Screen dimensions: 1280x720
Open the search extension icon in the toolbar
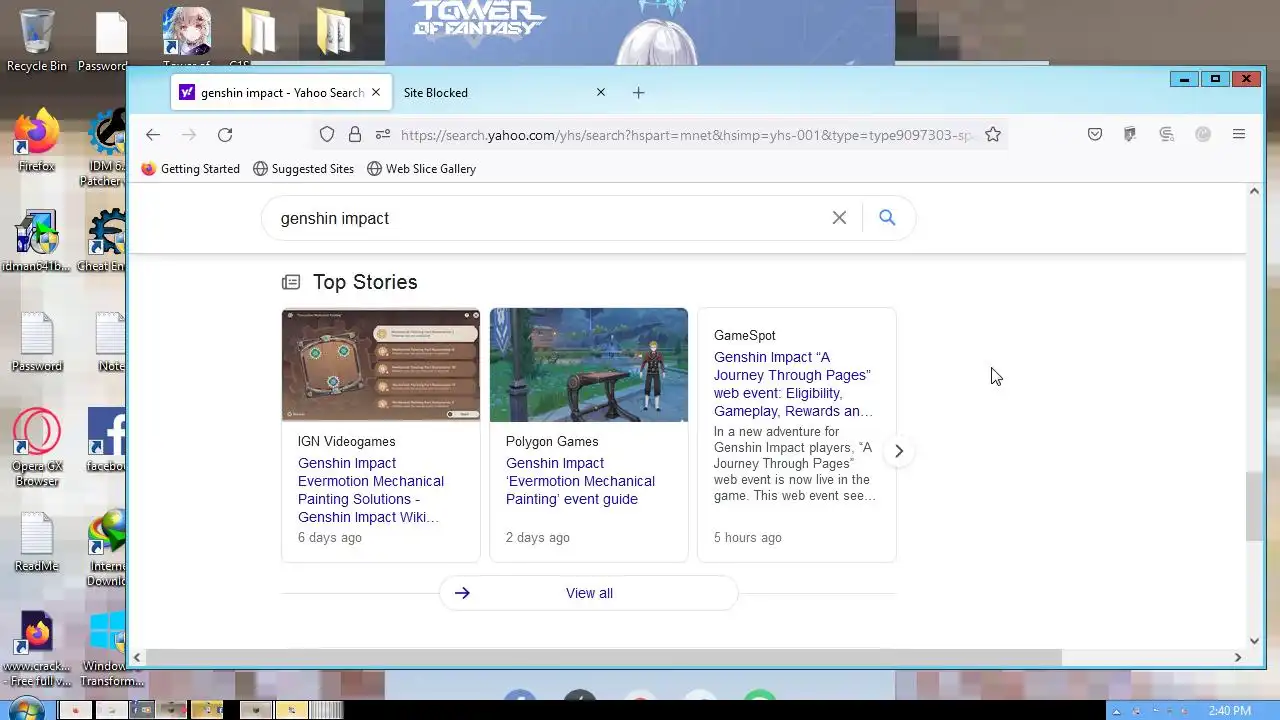[x=1166, y=134]
